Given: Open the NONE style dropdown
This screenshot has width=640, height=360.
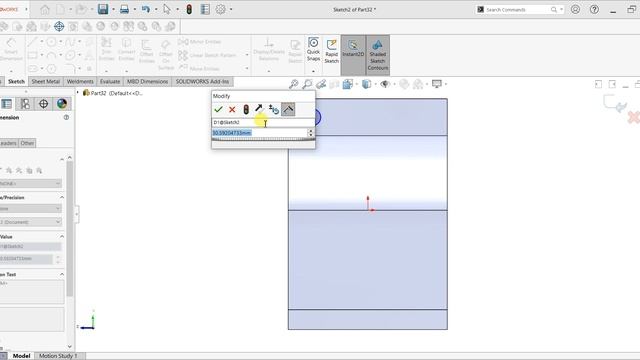Looking at the screenshot, I should point(31,184).
